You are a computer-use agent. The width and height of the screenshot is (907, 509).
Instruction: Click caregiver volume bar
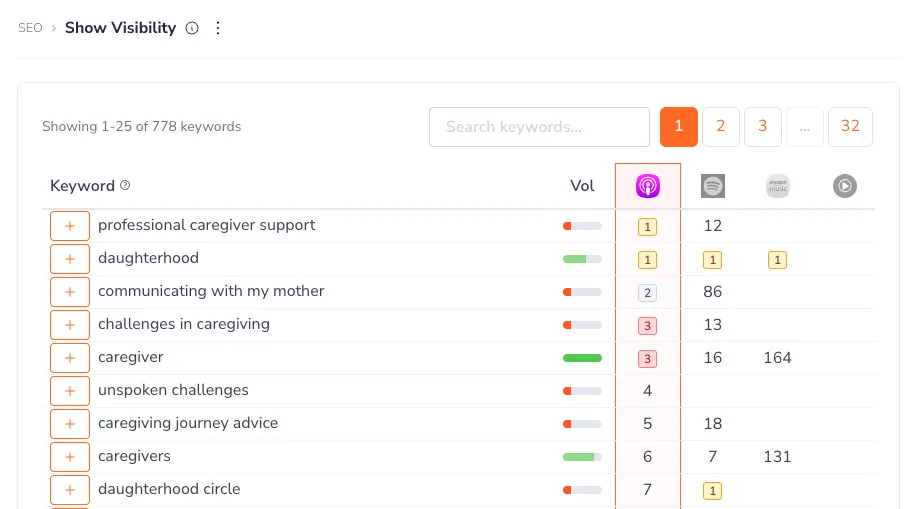[582, 358]
